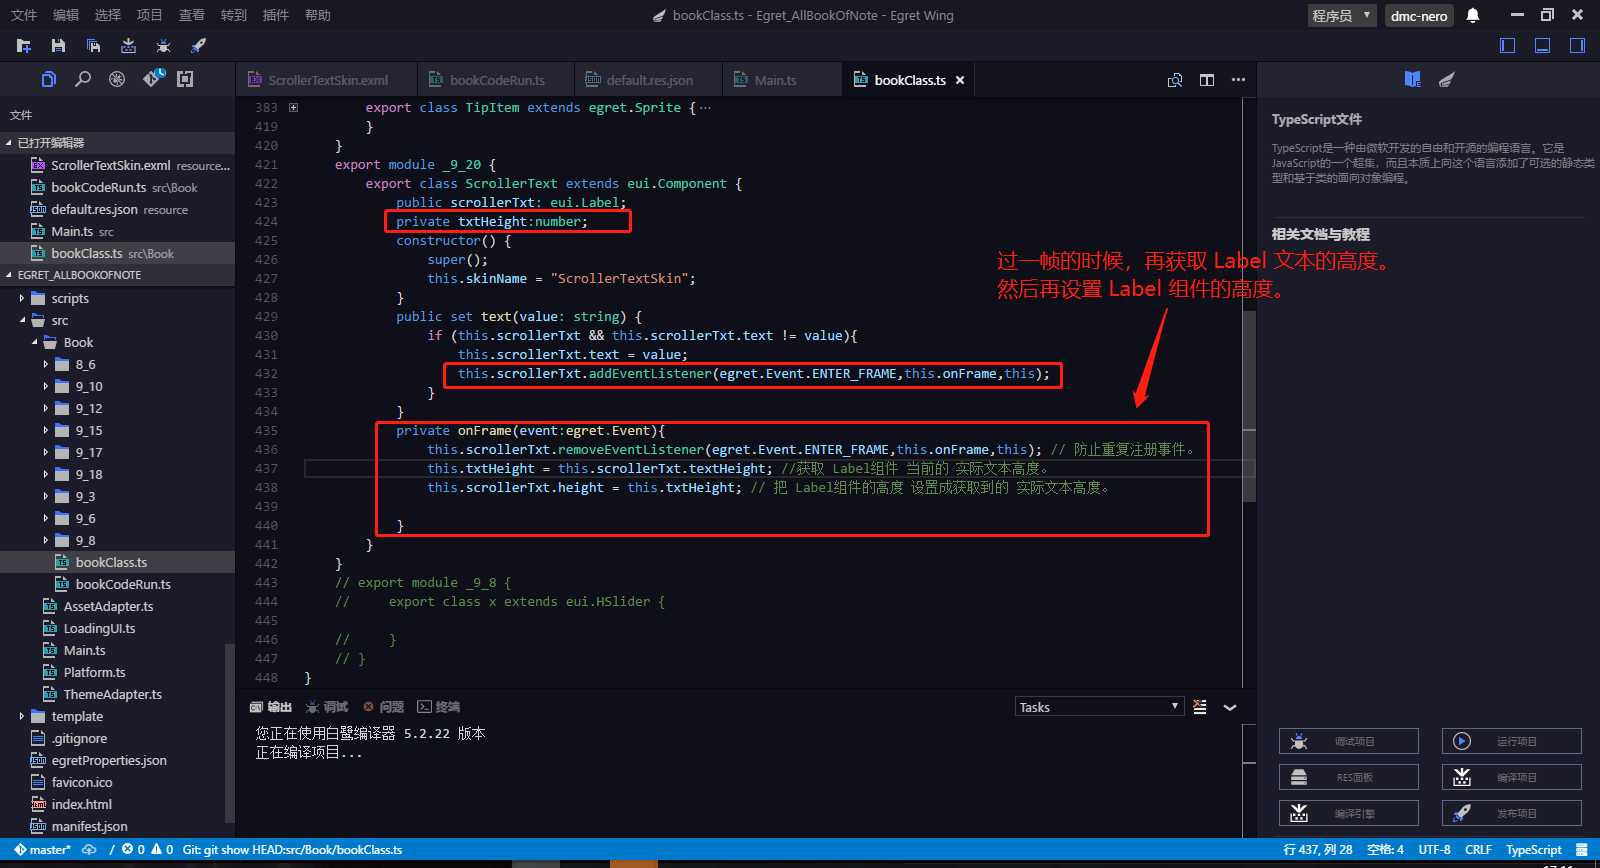This screenshot has height=868, width=1600.
Task: Select the Egret docs book icon in right panel
Action: (x=1412, y=79)
